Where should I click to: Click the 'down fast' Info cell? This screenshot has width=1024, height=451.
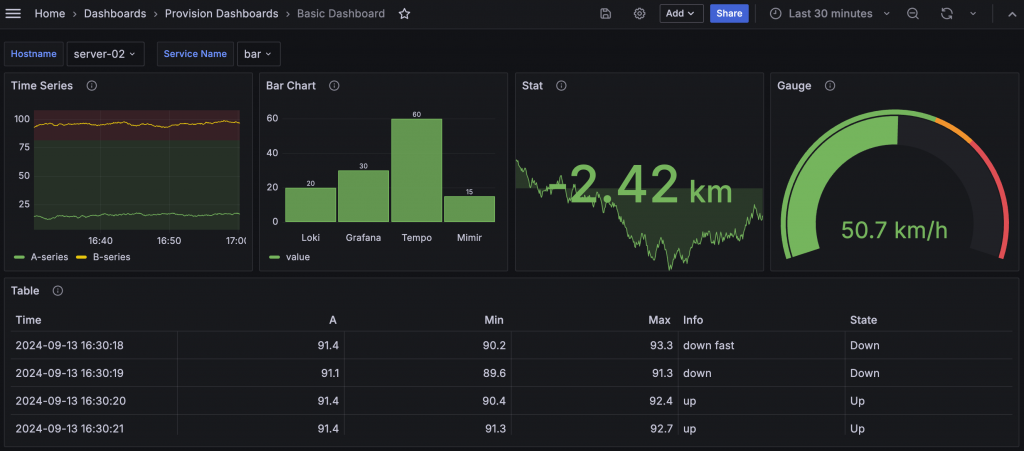pos(761,345)
